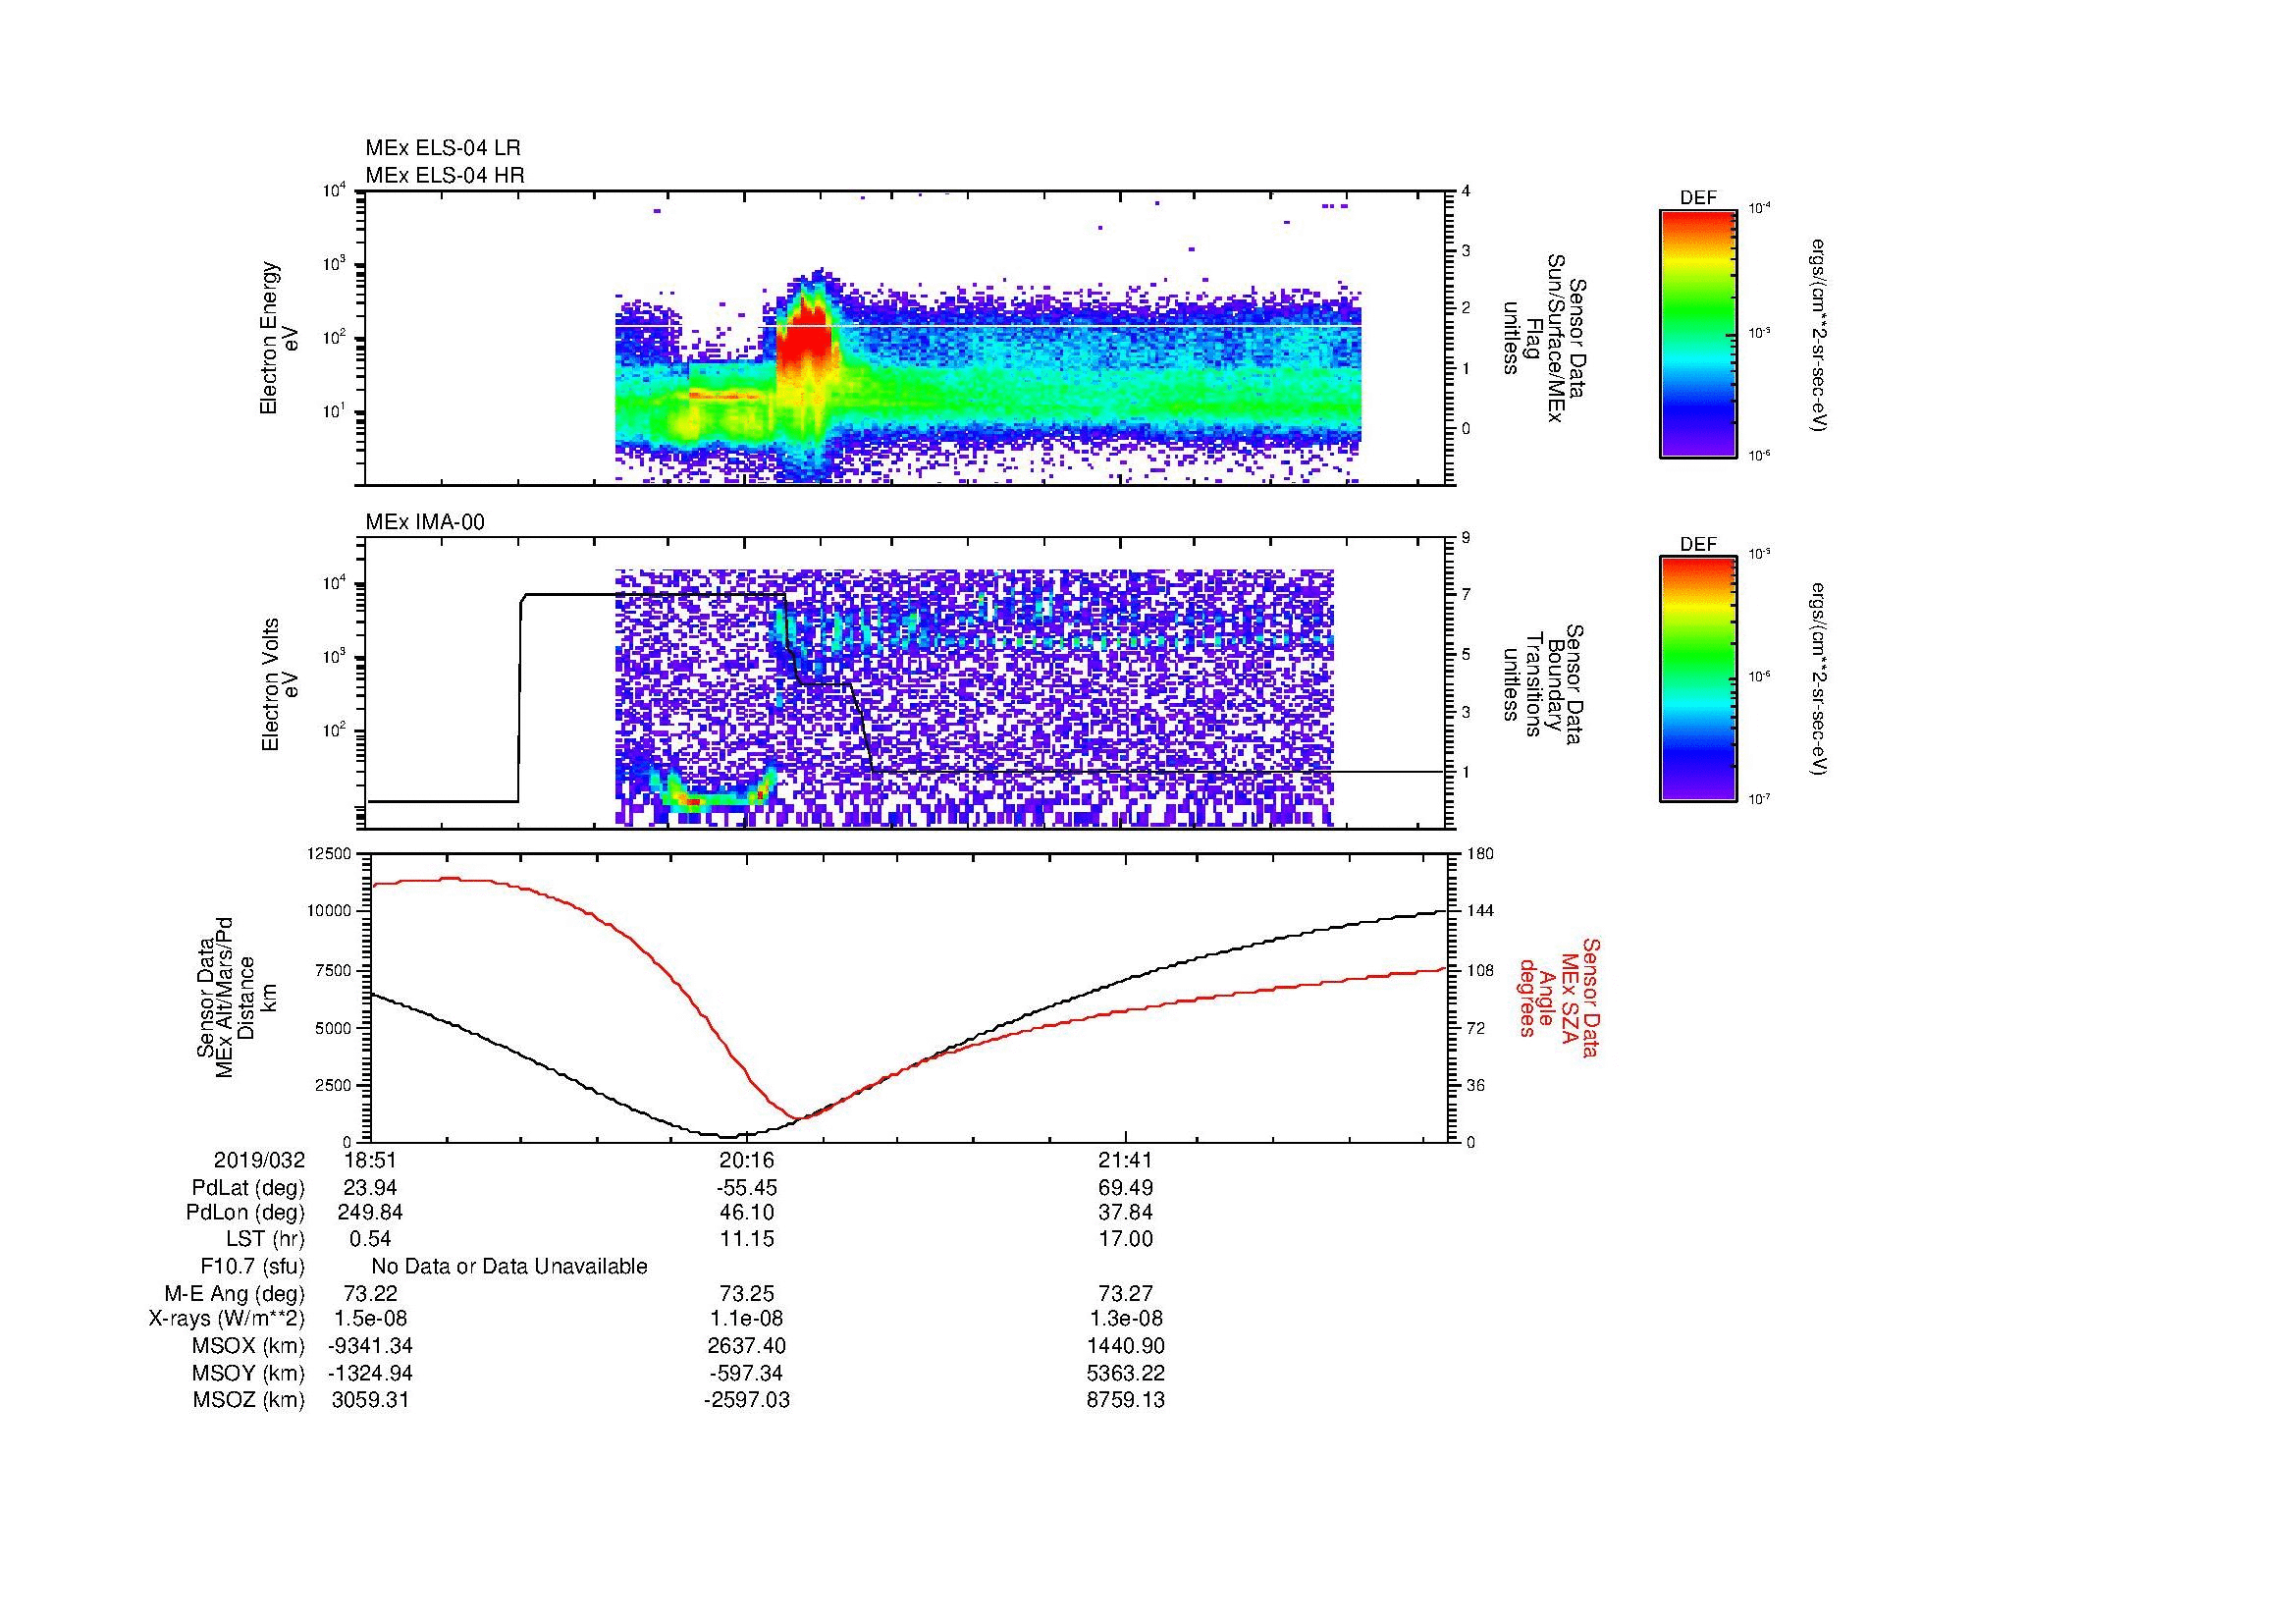Click the 'Electron Energy eV' axis label

coord(279,338)
